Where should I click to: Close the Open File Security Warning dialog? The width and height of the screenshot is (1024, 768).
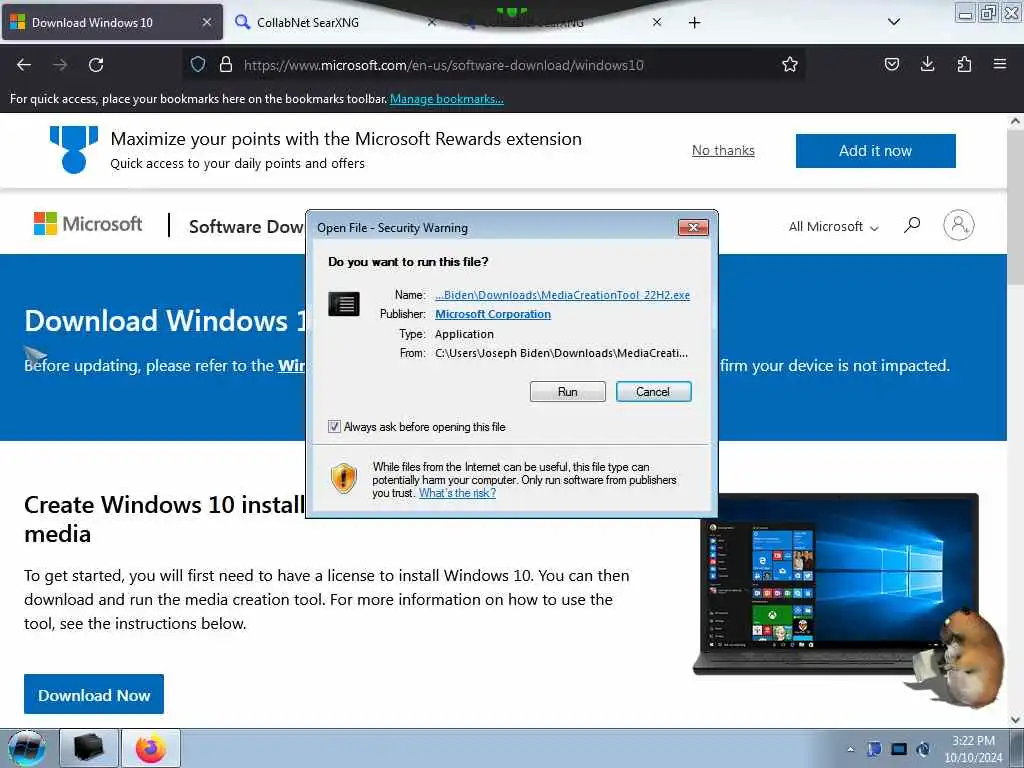694,227
